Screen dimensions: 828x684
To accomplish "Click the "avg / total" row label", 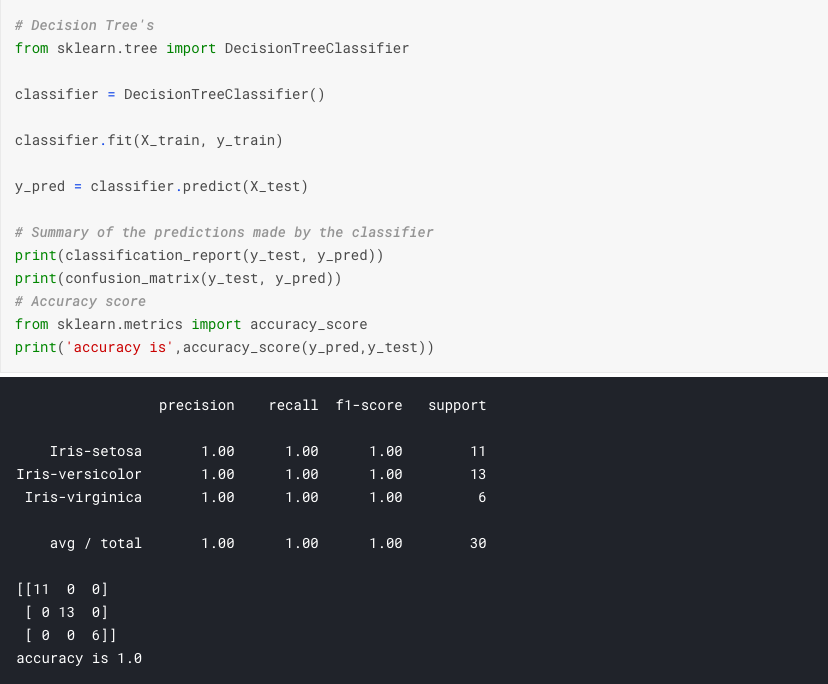I will coord(96,543).
